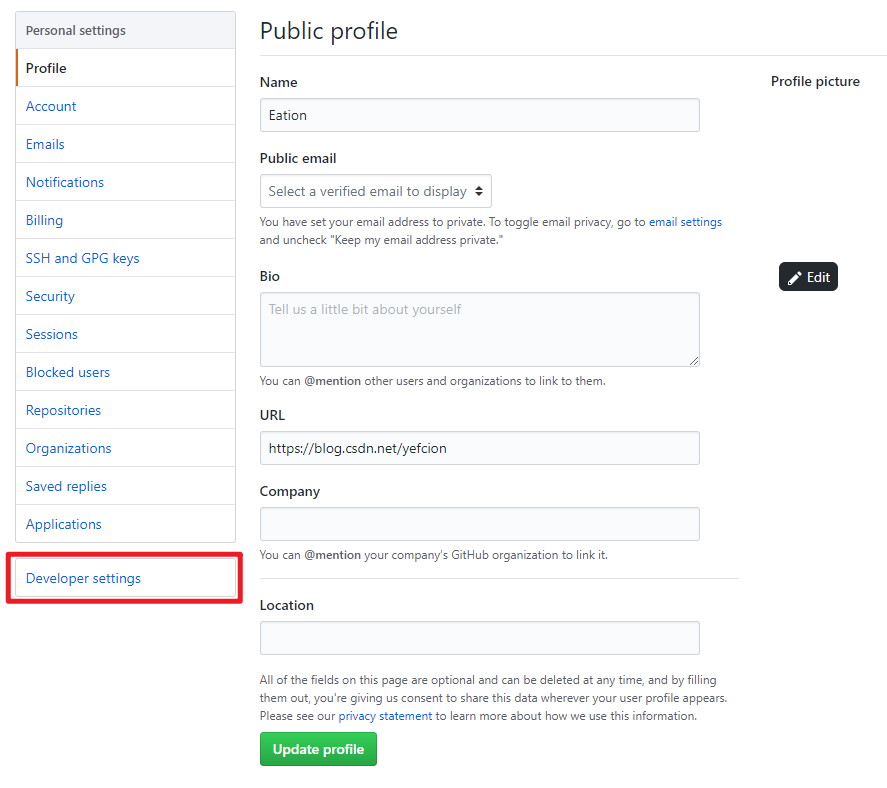
Task: Click the Update profile button
Action: [318, 749]
